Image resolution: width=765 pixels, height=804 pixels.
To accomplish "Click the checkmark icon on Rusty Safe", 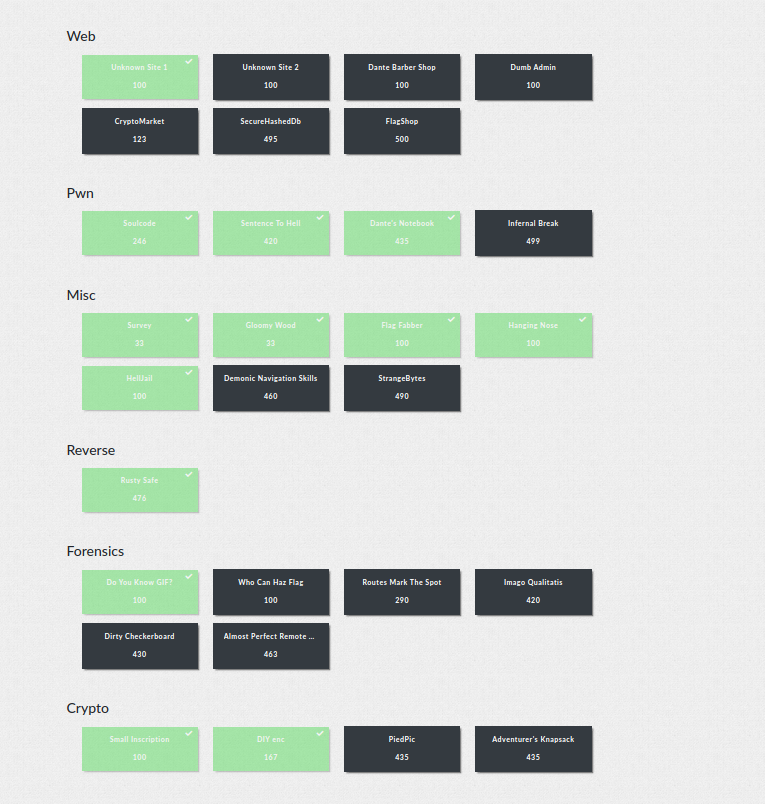I will [189, 475].
